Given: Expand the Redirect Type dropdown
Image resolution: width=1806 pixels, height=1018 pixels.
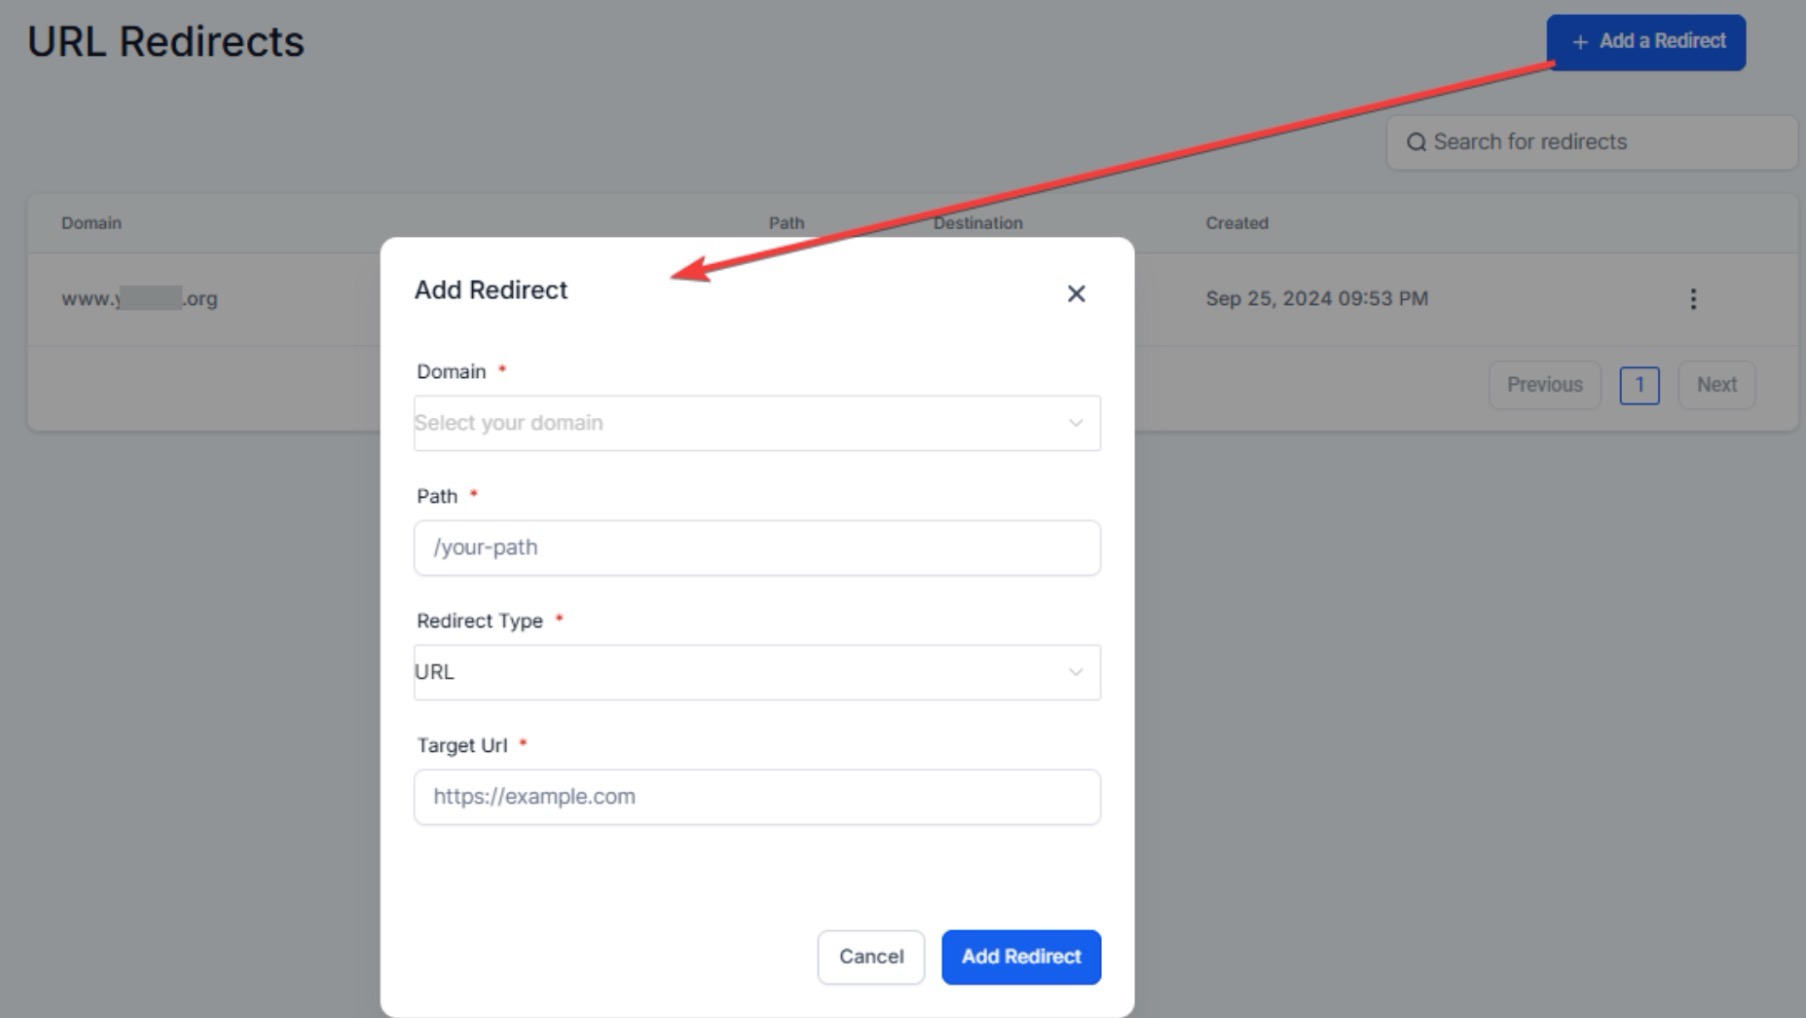Looking at the screenshot, I should tap(756, 672).
